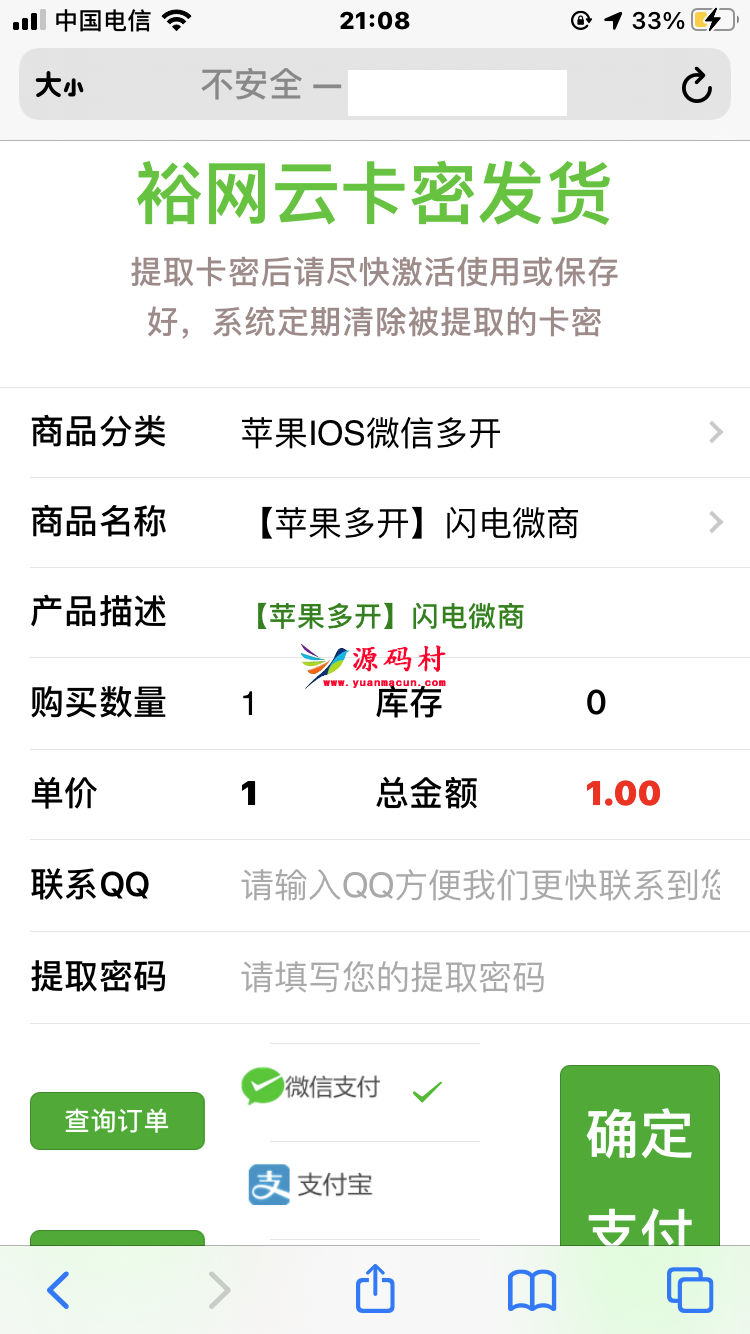Tap the Safari forward arrow
This screenshot has height=1334, width=750.
coord(219,1290)
